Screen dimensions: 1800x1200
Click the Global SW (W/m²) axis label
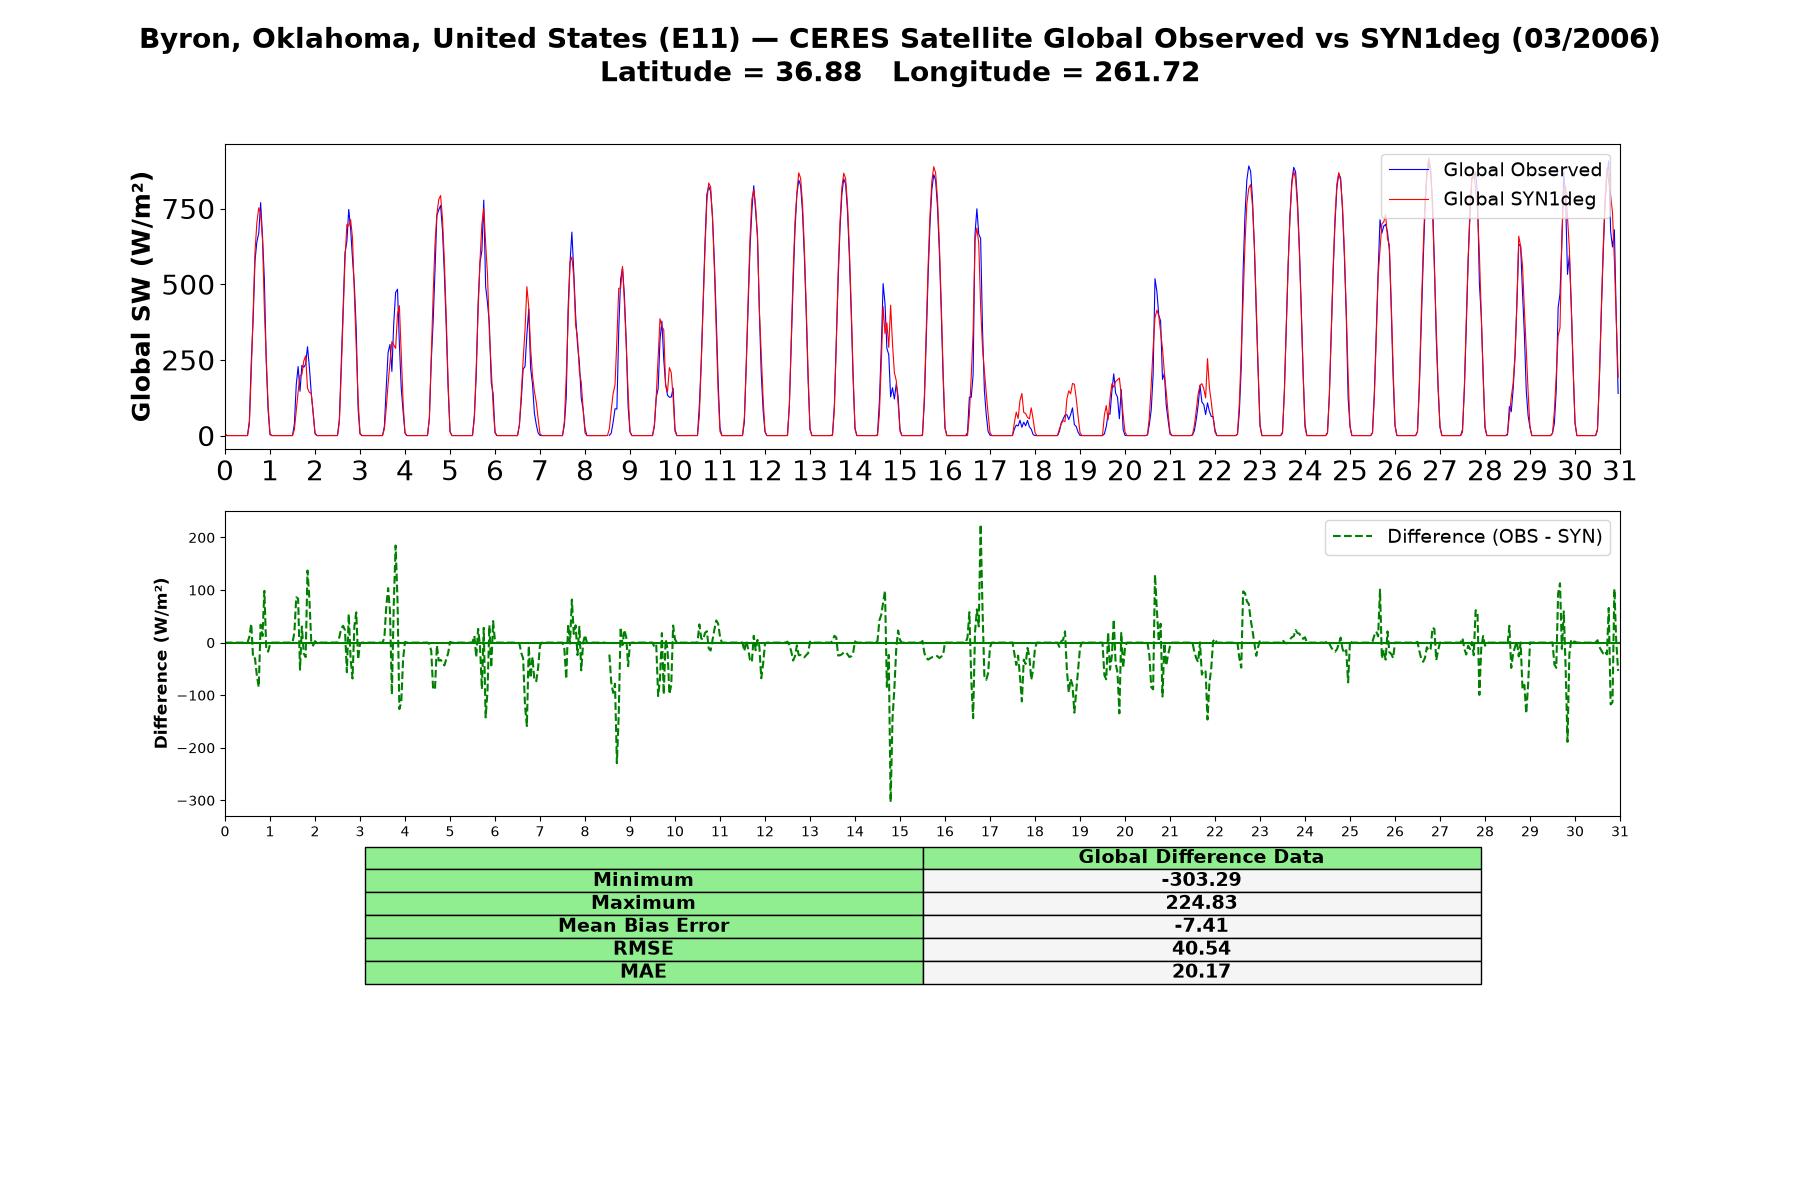(141, 297)
